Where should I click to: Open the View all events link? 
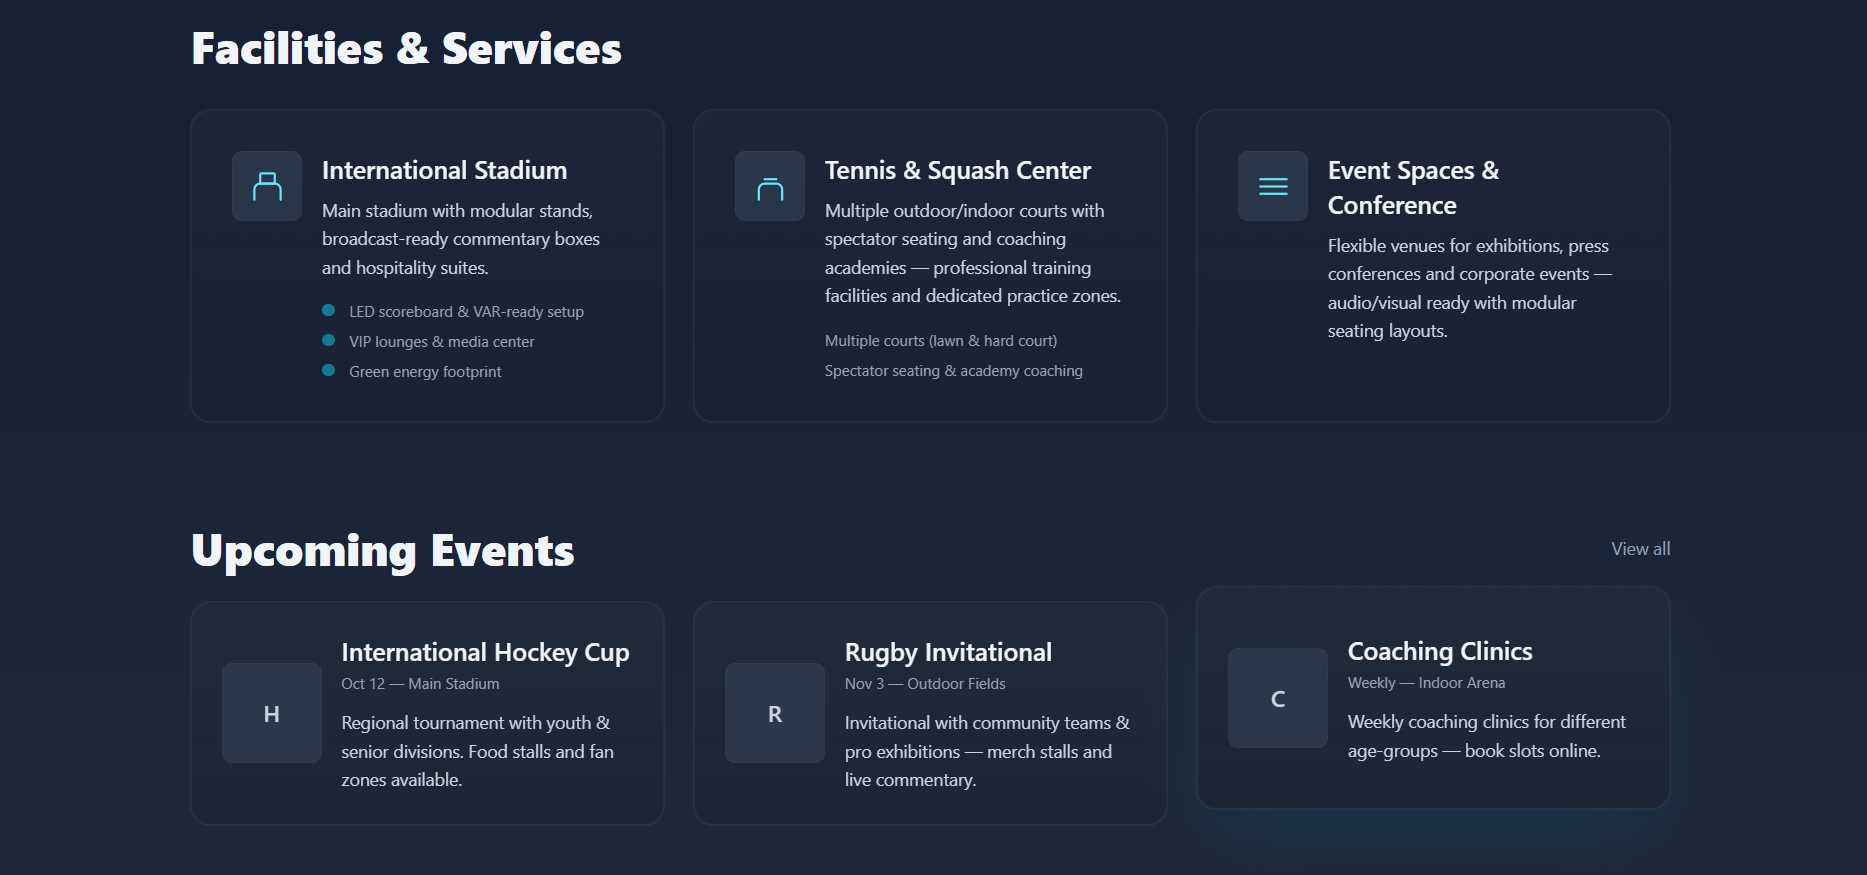click(x=1640, y=548)
